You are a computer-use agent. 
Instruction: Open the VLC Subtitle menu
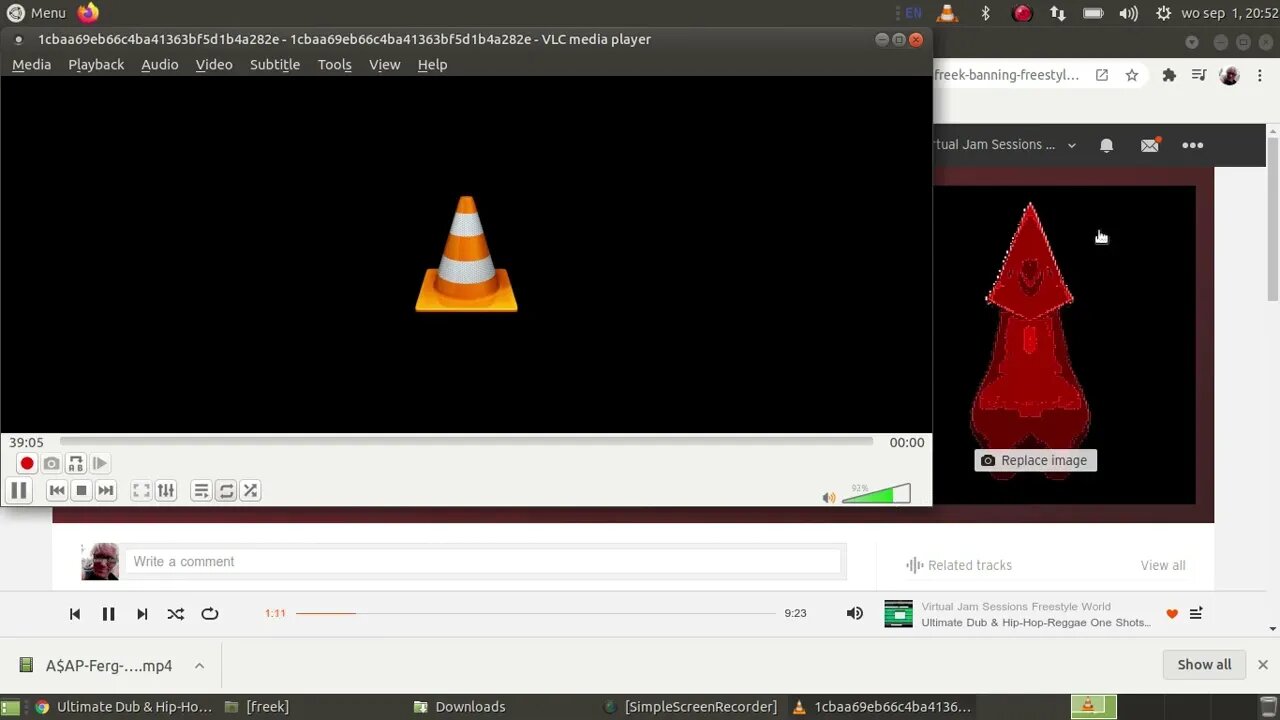275,64
